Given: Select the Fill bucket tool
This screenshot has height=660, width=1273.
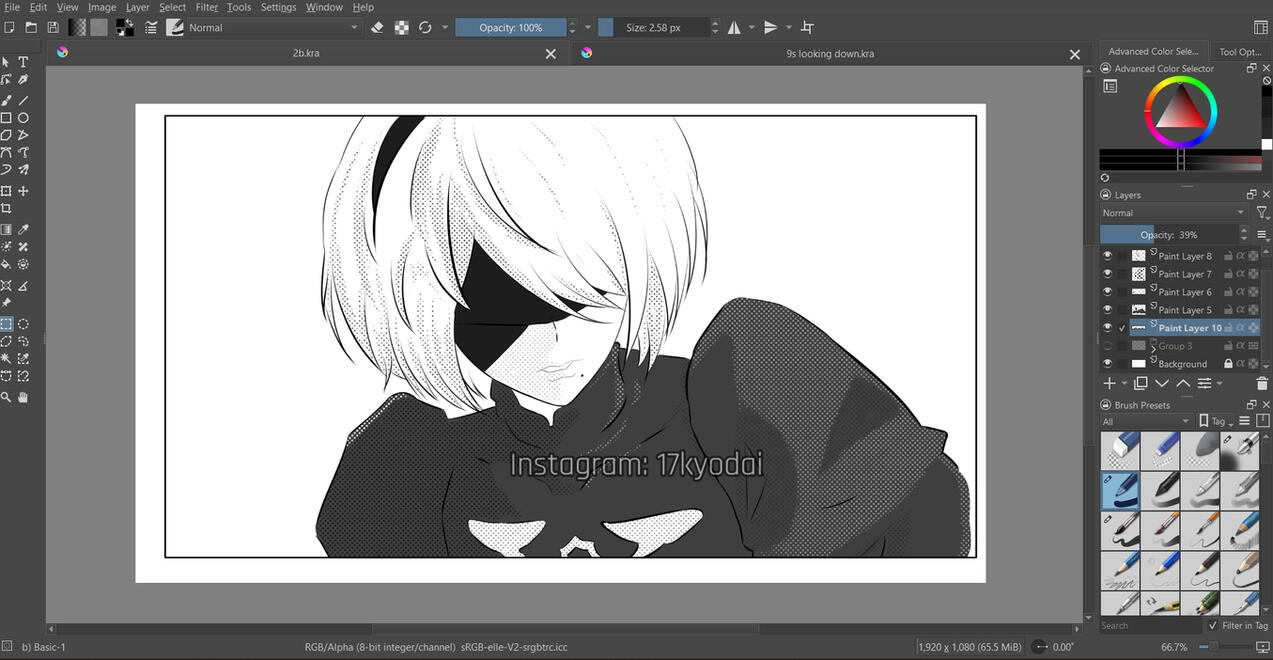Looking at the screenshot, I should (x=6, y=265).
